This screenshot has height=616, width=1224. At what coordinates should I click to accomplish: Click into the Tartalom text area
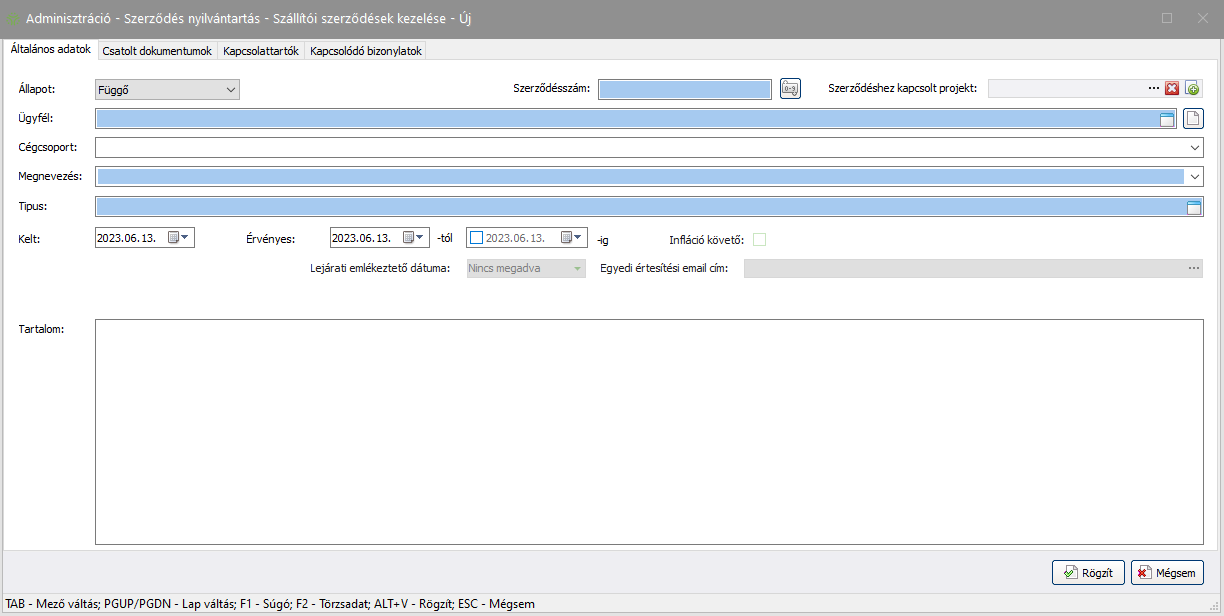[x=648, y=431]
